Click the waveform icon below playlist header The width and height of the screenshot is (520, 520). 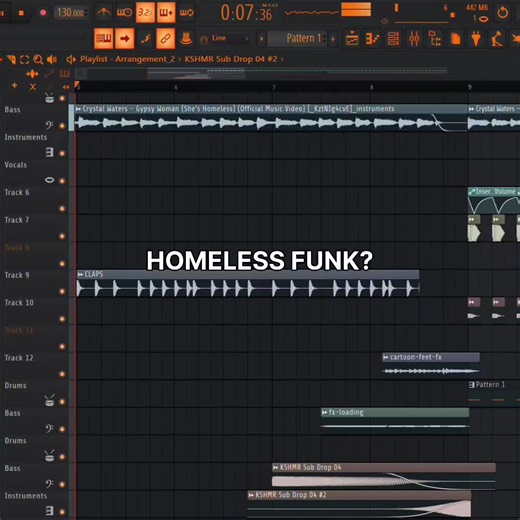[32, 74]
